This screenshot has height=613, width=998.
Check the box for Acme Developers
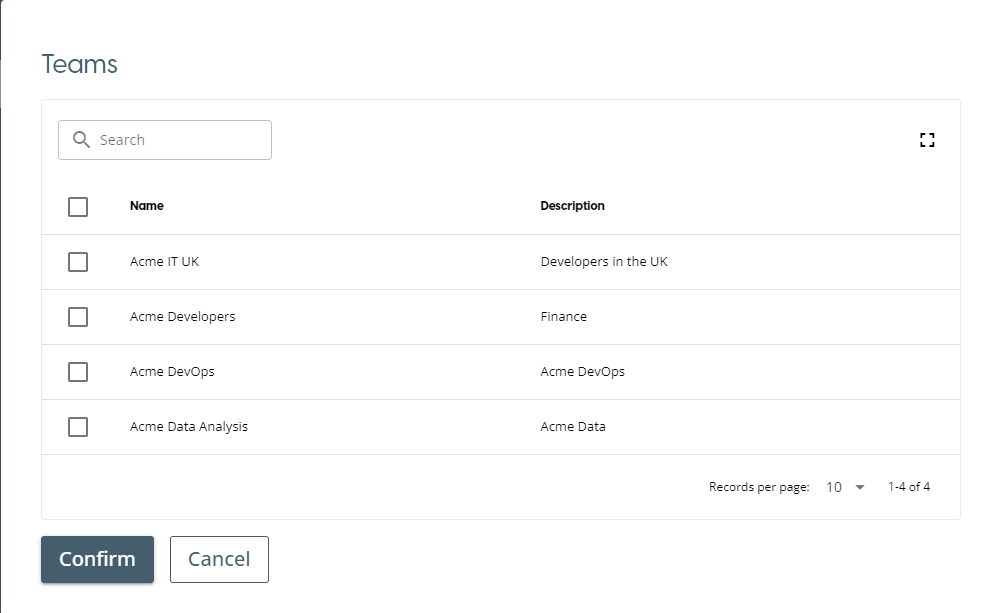pos(78,317)
